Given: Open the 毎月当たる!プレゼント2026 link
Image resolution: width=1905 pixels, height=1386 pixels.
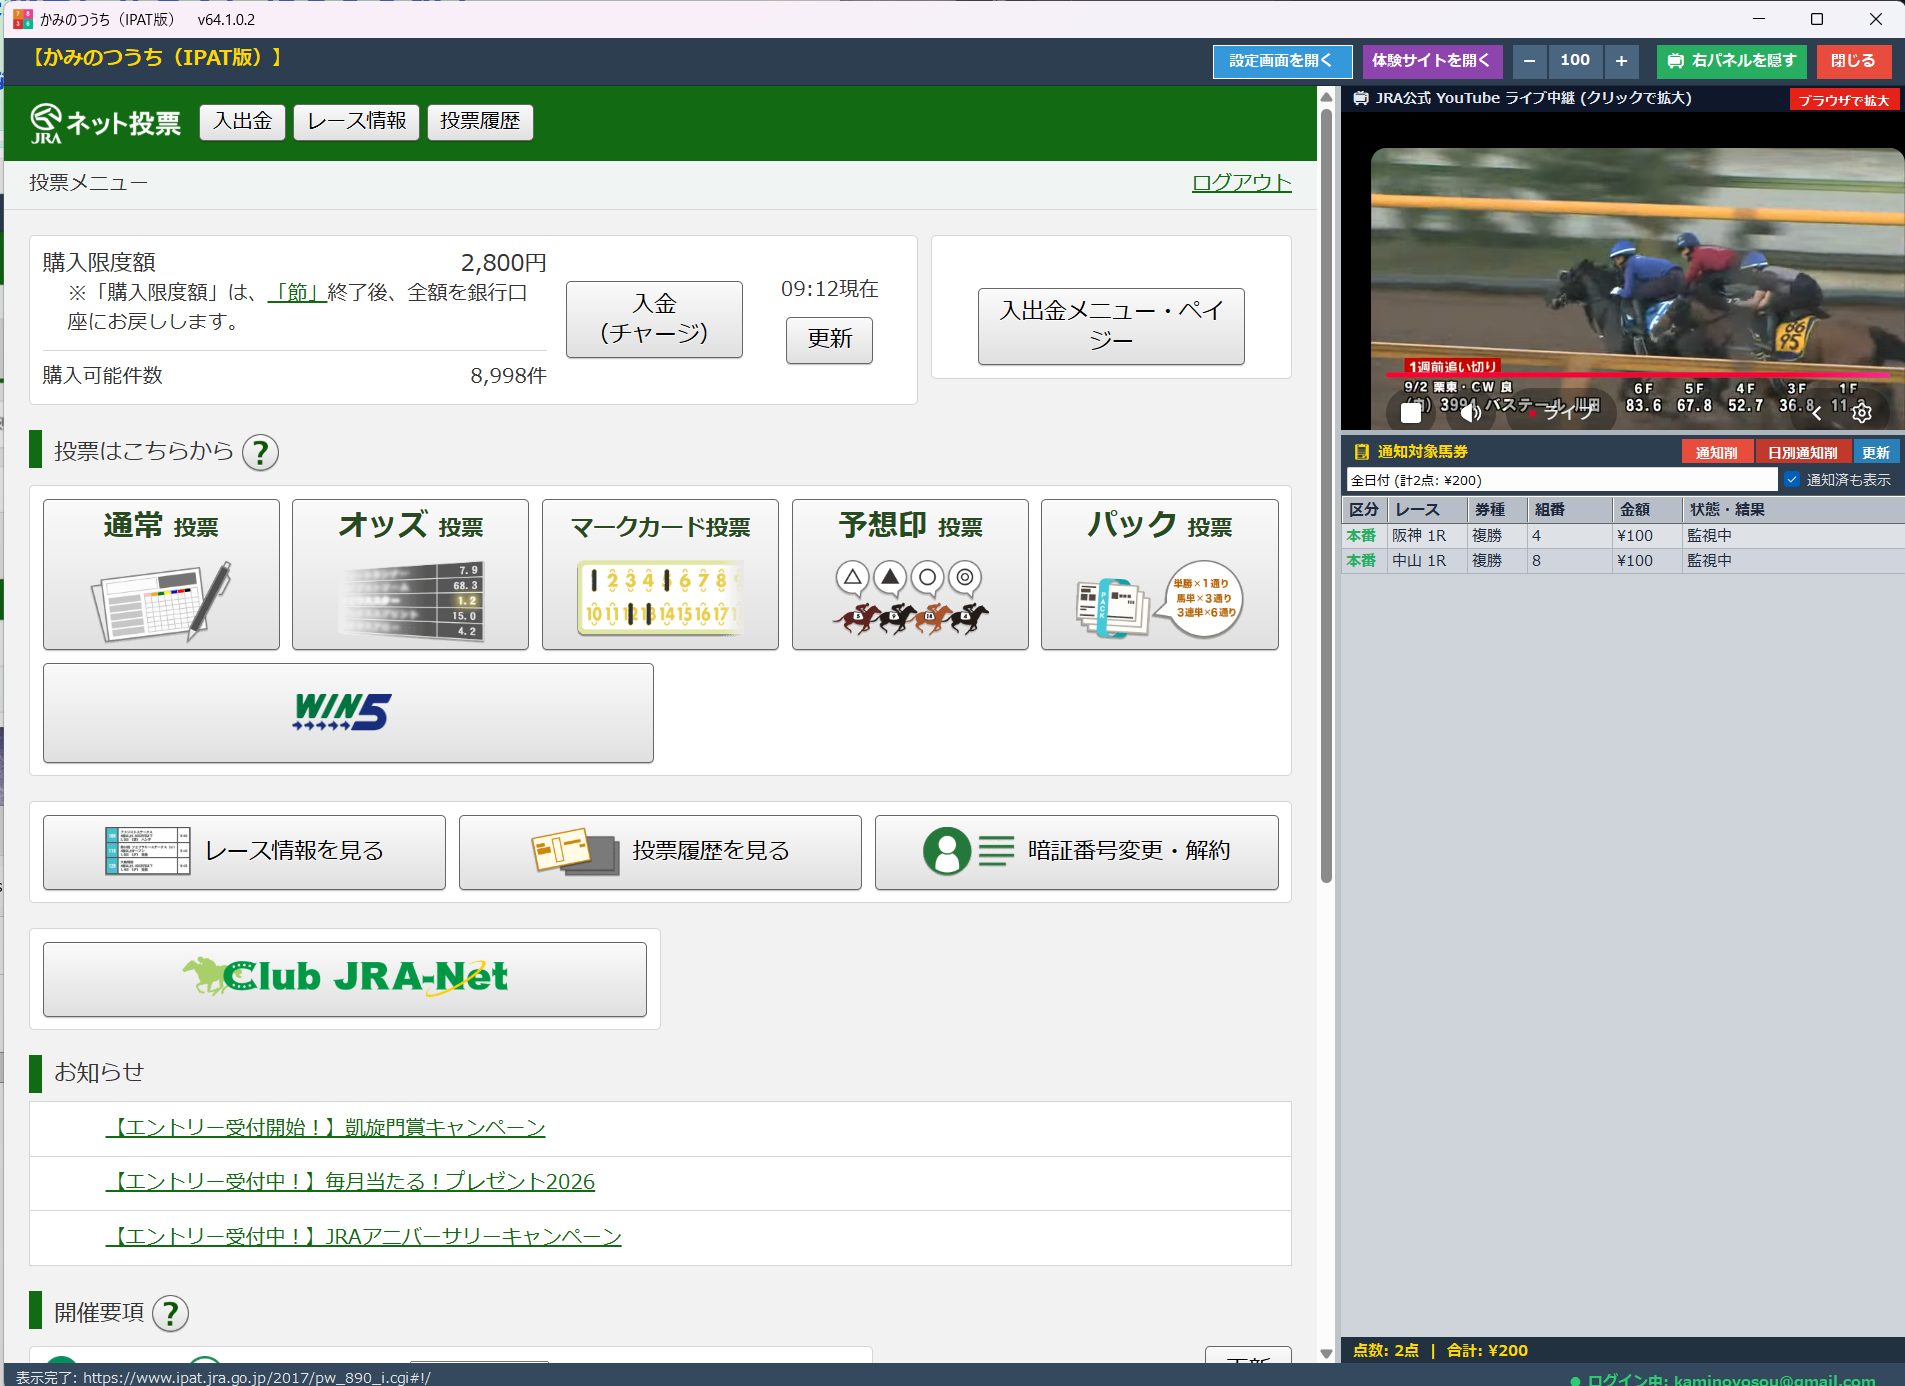Looking at the screenshot, I should (x=350, y=1182).
